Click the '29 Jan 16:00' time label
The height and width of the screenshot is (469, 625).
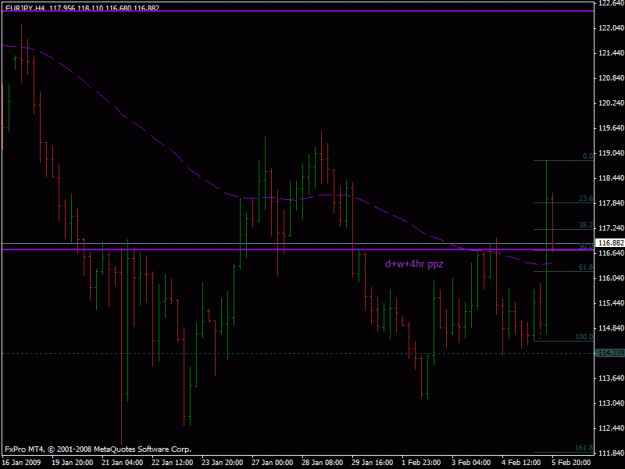[x=372, y=462]
